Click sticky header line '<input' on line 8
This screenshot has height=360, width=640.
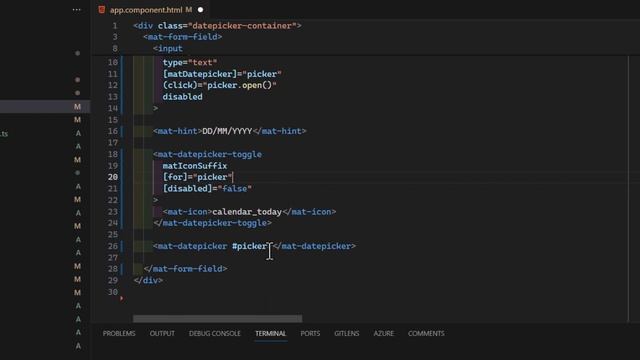coord(168,49)
